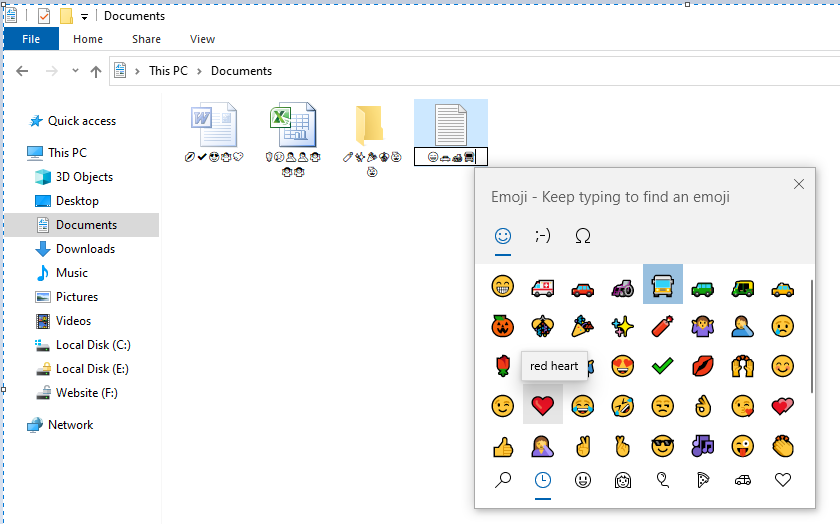840x524 pixels.
Task: Pick the red lips kiss mark emoji
Action: 702,366
